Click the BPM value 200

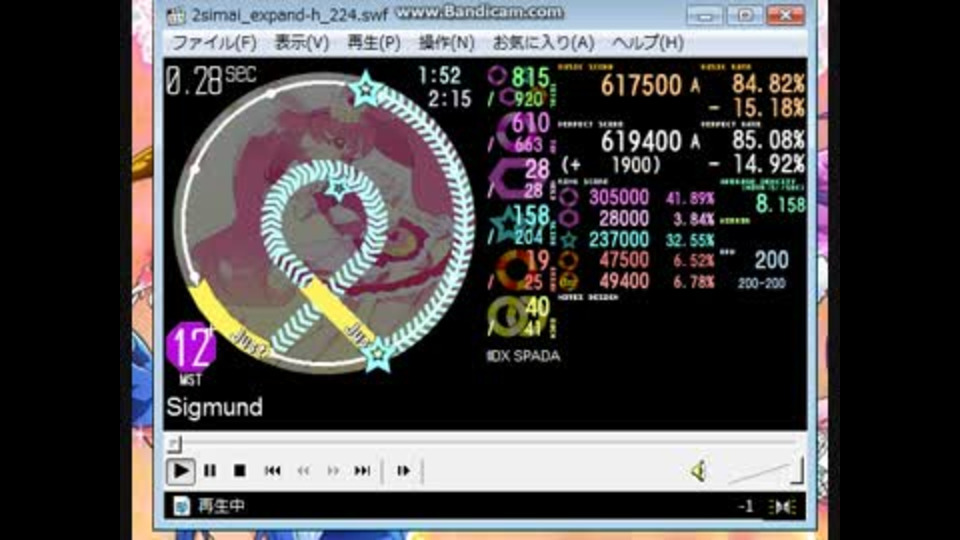(771, 261)
